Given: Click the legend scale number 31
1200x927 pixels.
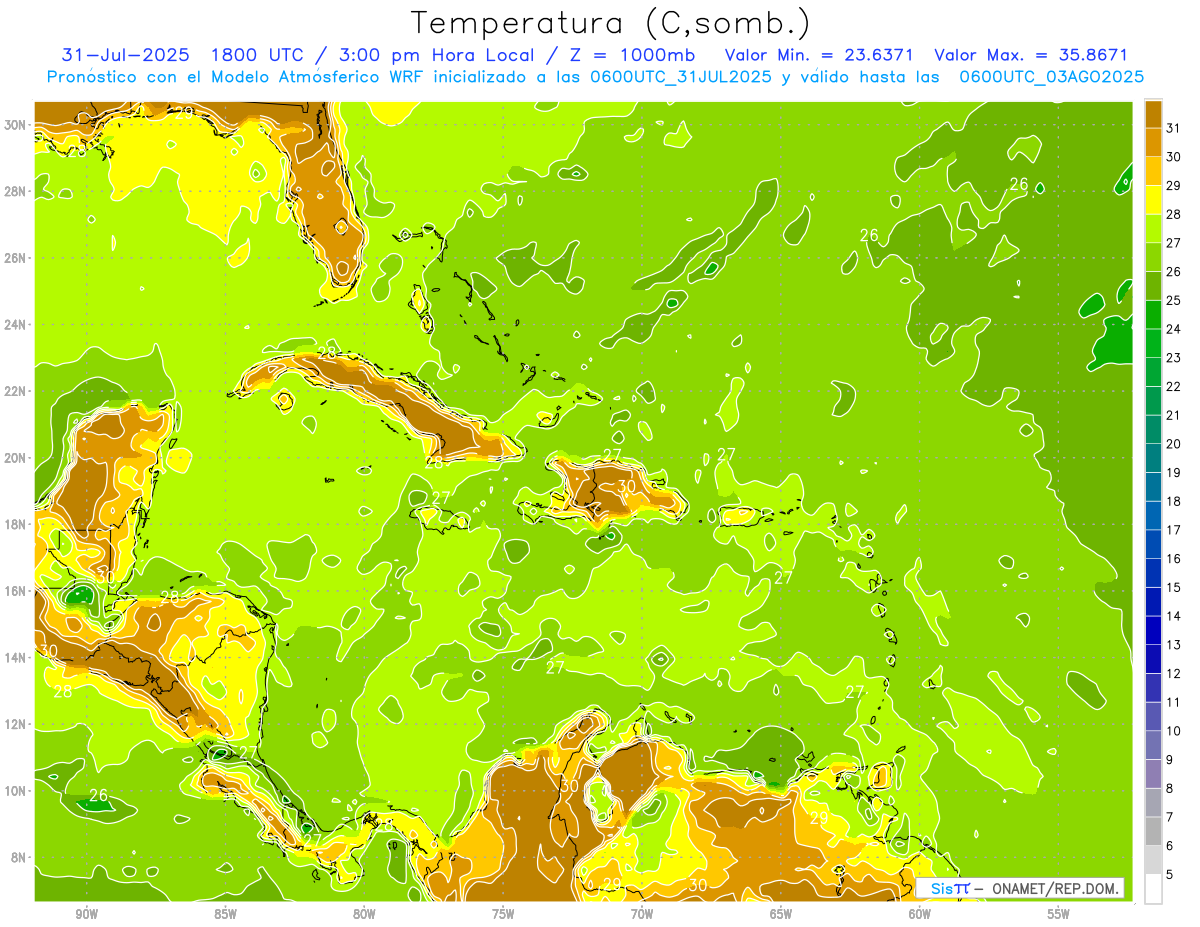Looking at the screenshot, I should 1173,128.
